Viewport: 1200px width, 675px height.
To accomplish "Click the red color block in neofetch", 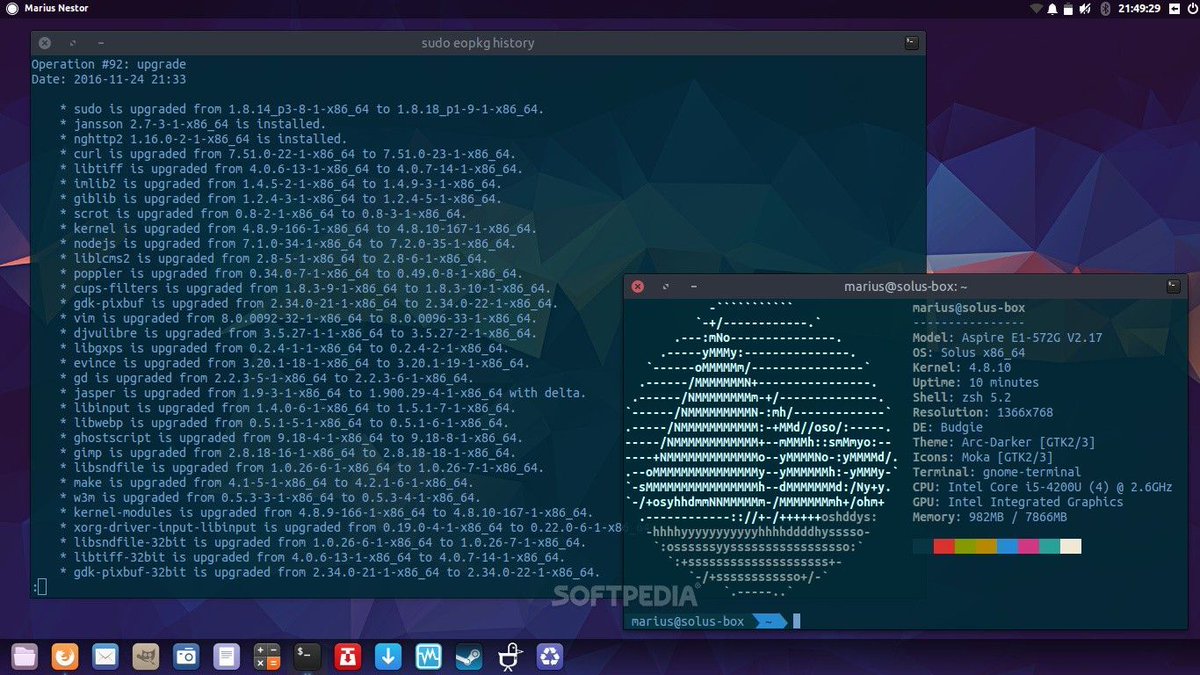I will [x=944, y=547].
